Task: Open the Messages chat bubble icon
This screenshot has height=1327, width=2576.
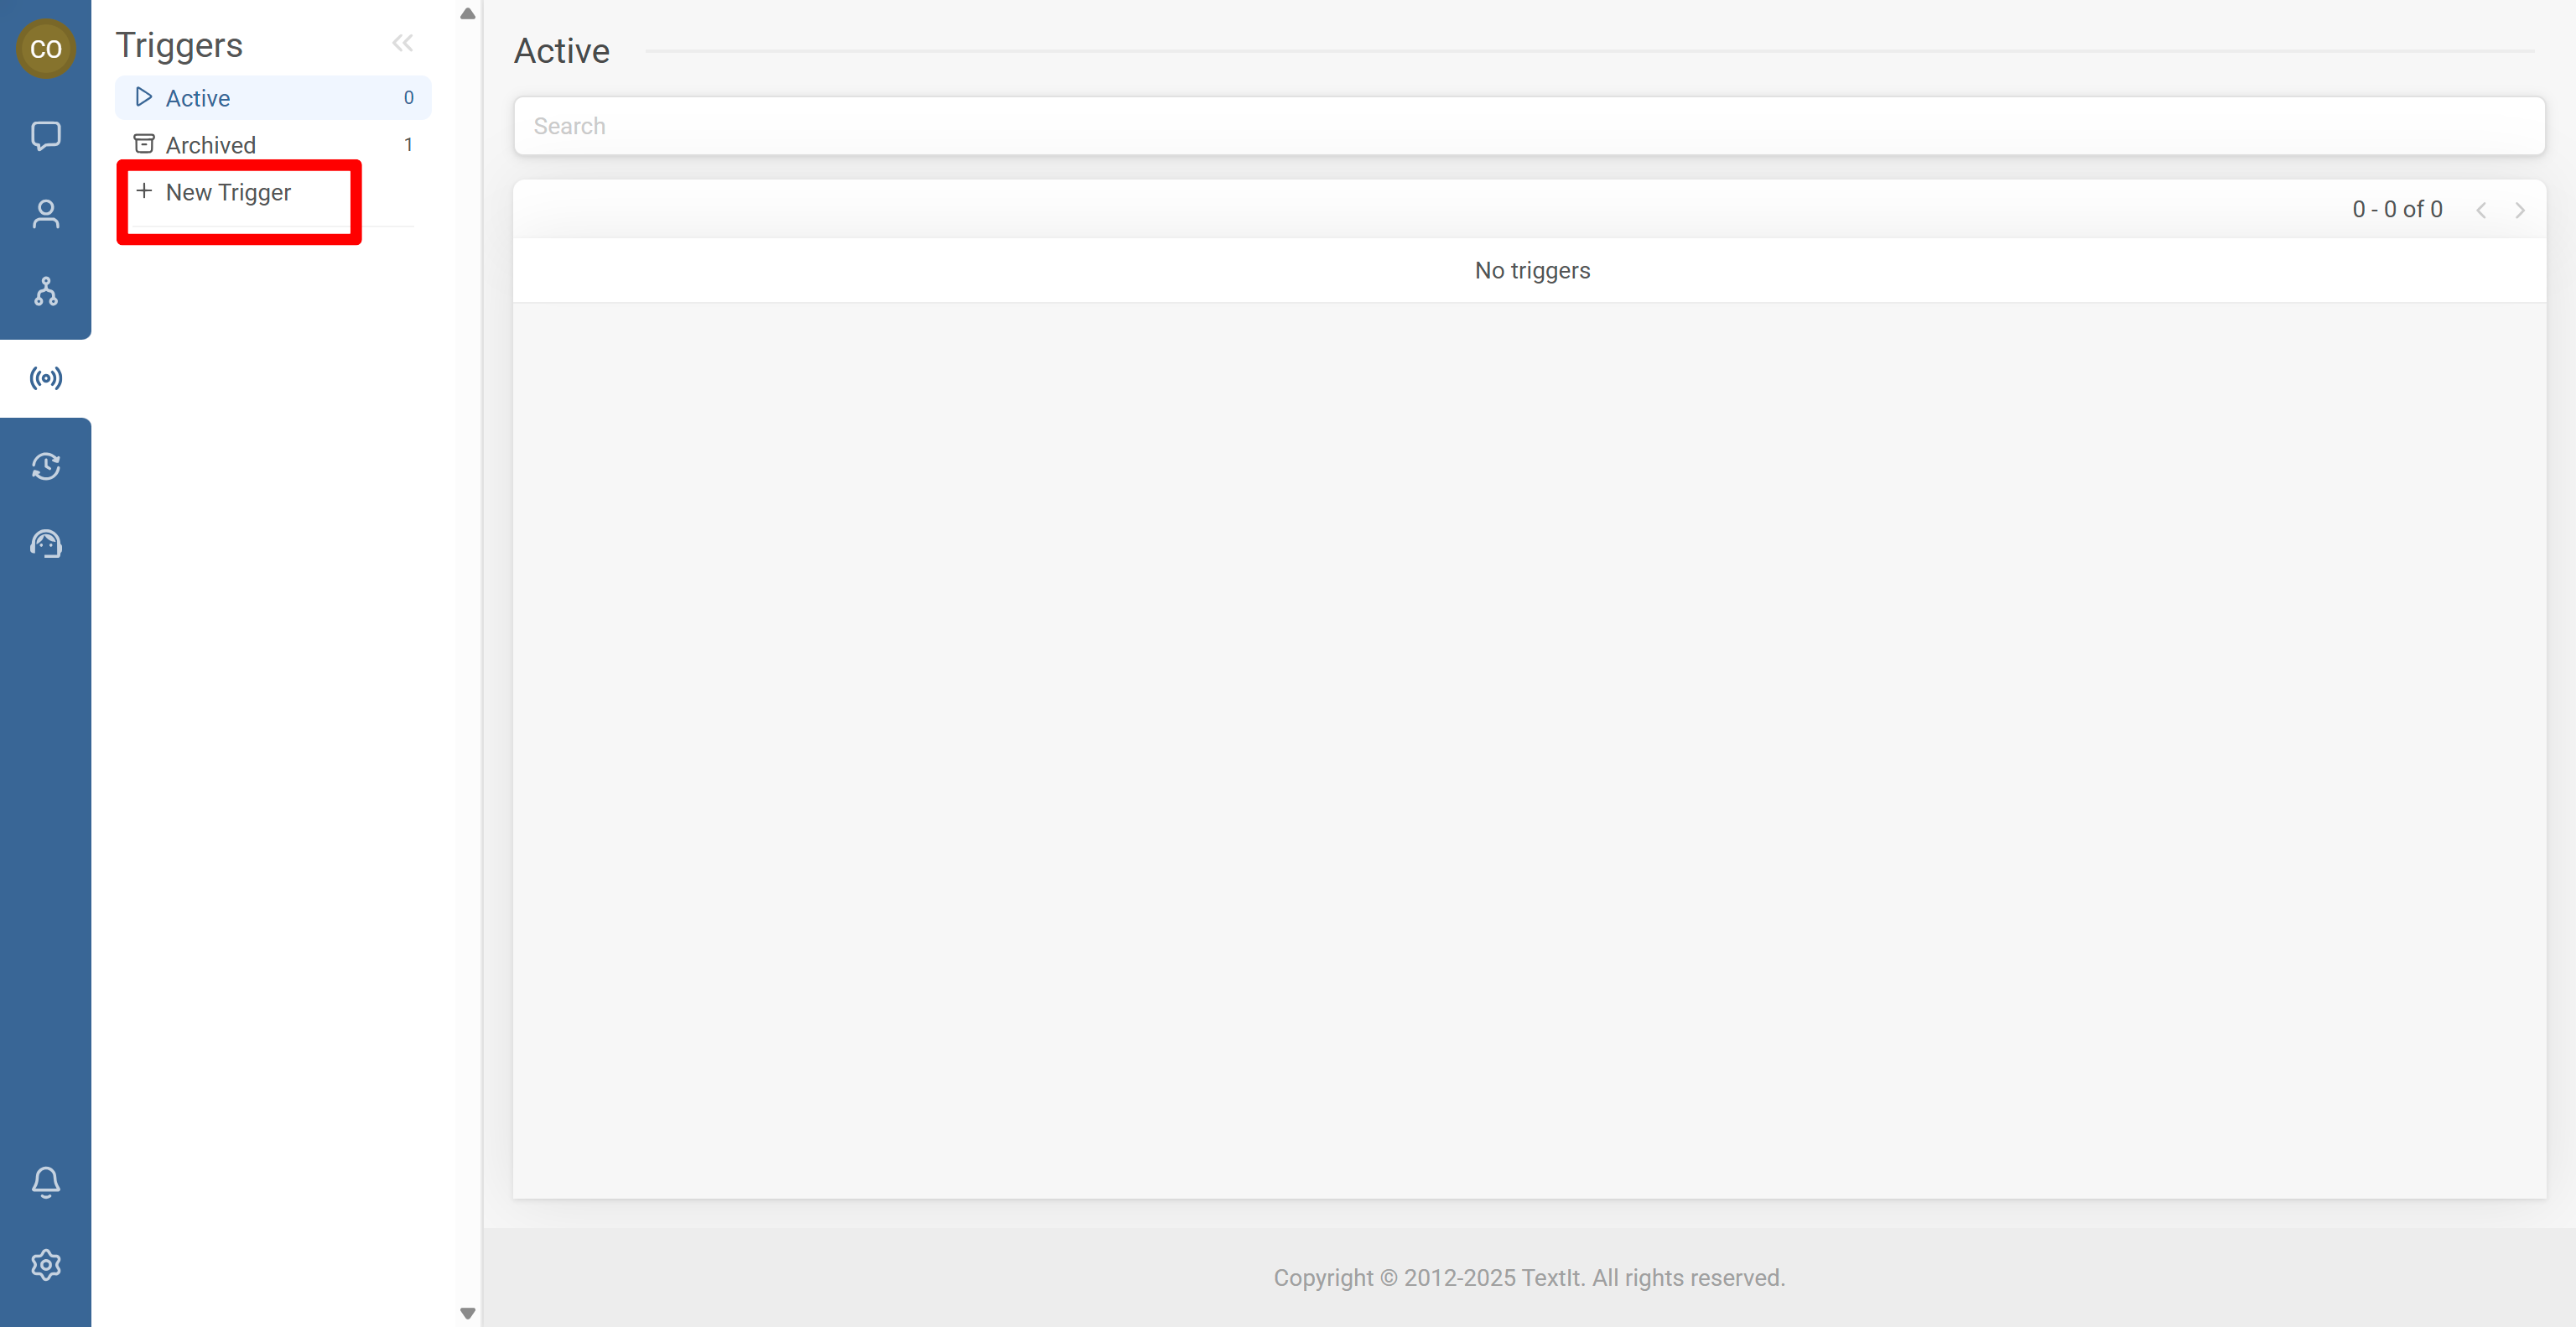Action: pos(46,136)
